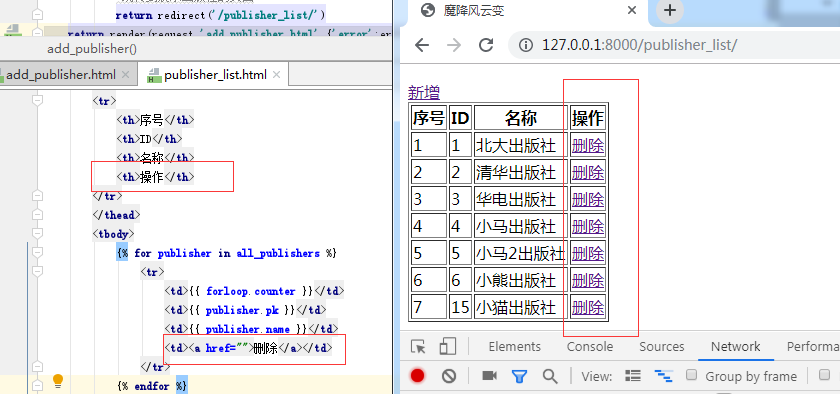Toggle the device toolbar in DevTools
840x394 pixels.
point(447,347)
